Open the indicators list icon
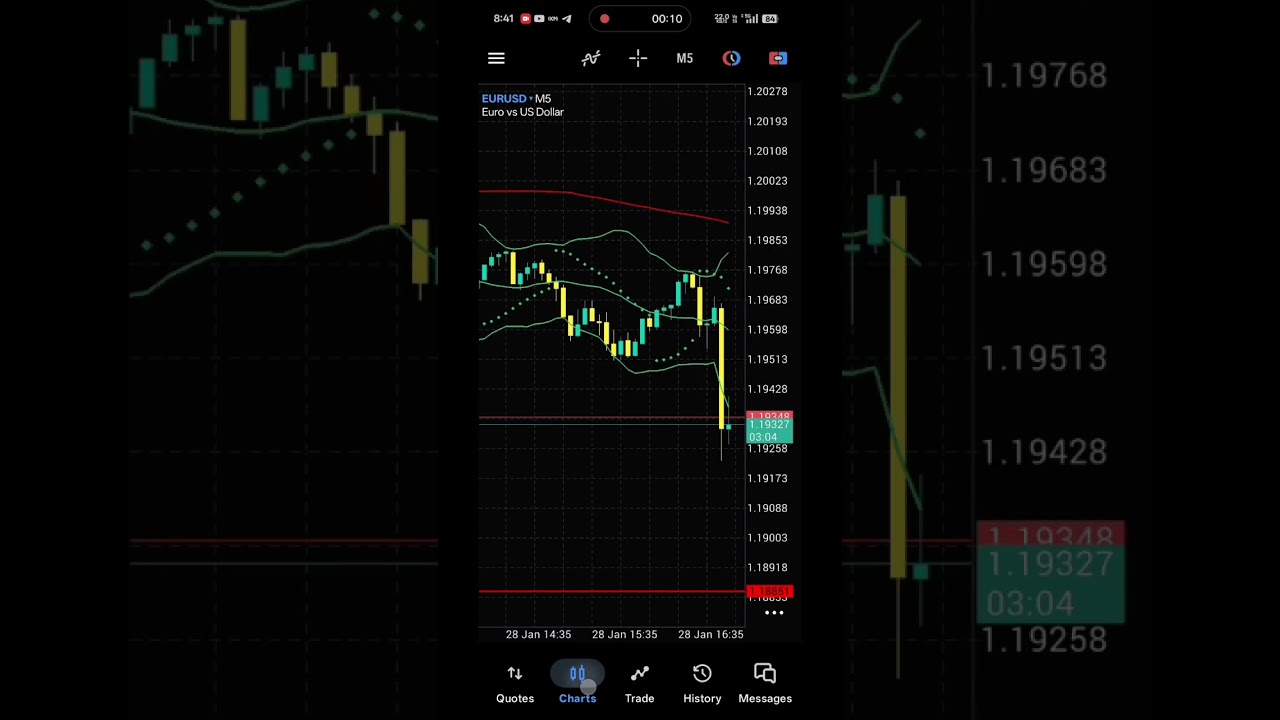The height and width of the screenshot is (720, 1280). (x=591, y=58)
